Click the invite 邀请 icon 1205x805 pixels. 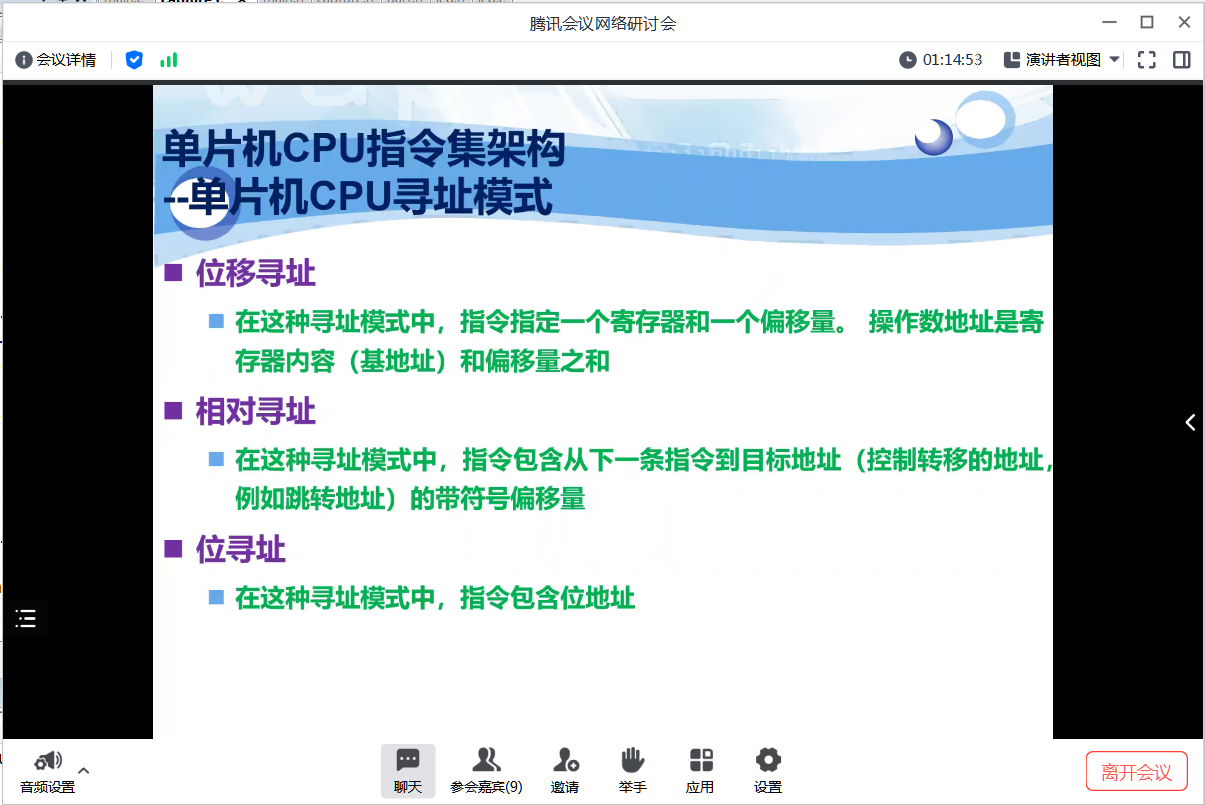[x=565, y=771]
